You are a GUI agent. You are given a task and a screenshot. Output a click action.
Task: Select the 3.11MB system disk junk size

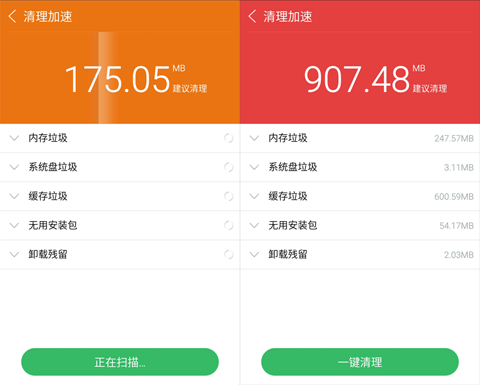(459, 167)
